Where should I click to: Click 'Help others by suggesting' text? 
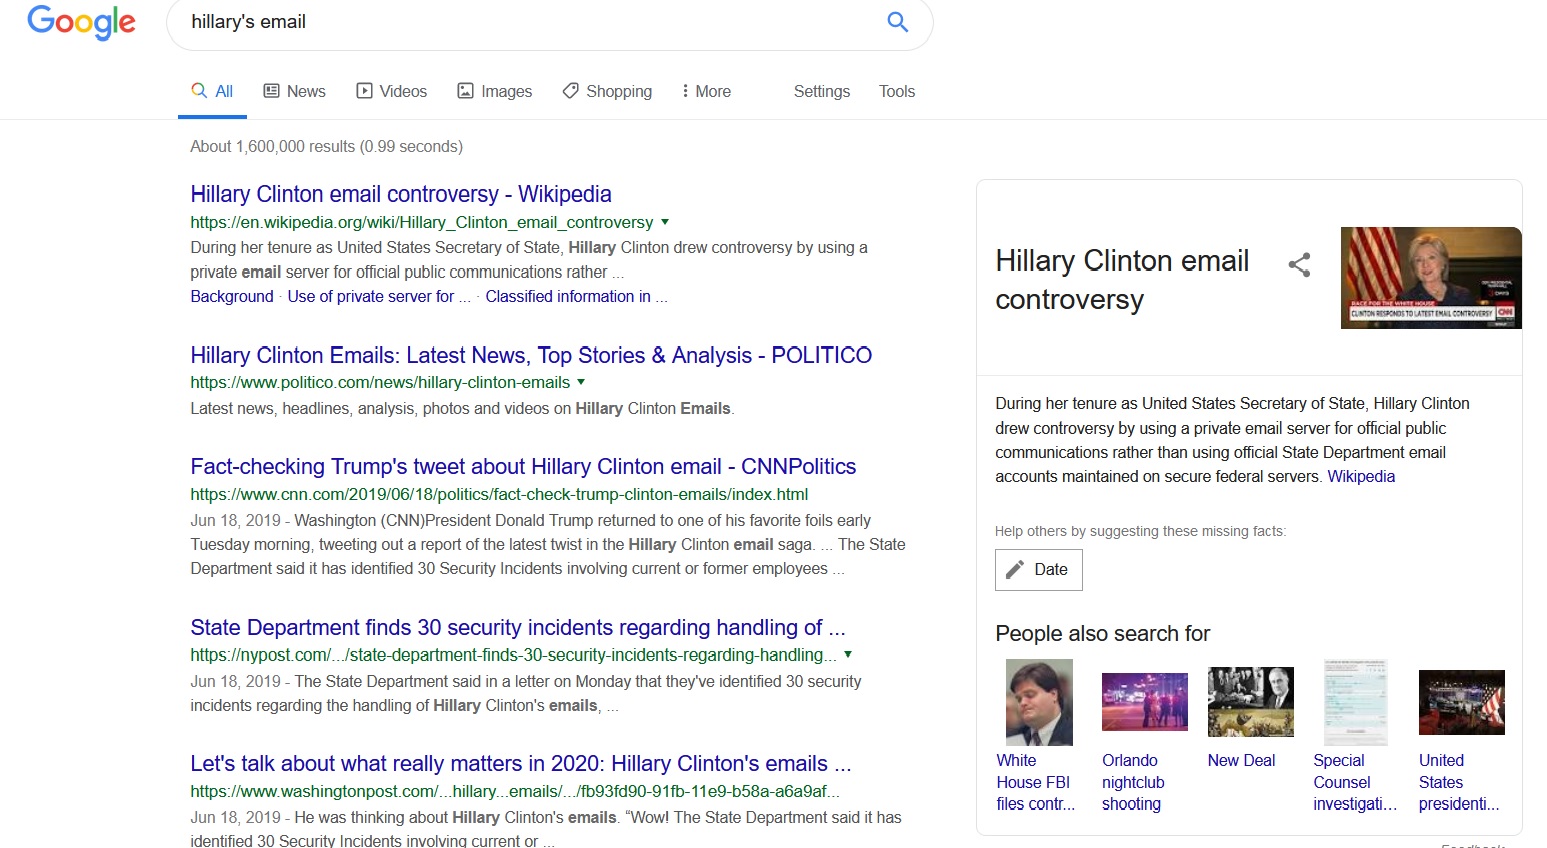pyautogui.click(x=1140, y=531)
